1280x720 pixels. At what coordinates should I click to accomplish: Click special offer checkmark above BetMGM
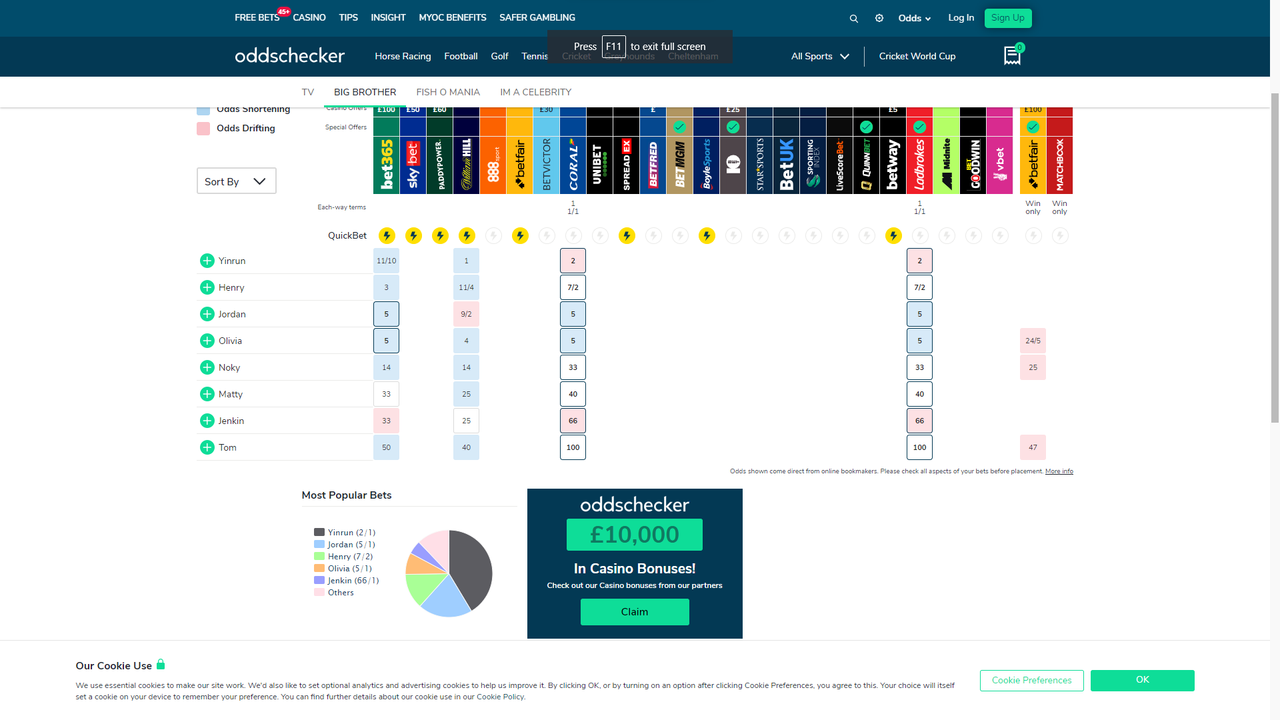point(679,127)
